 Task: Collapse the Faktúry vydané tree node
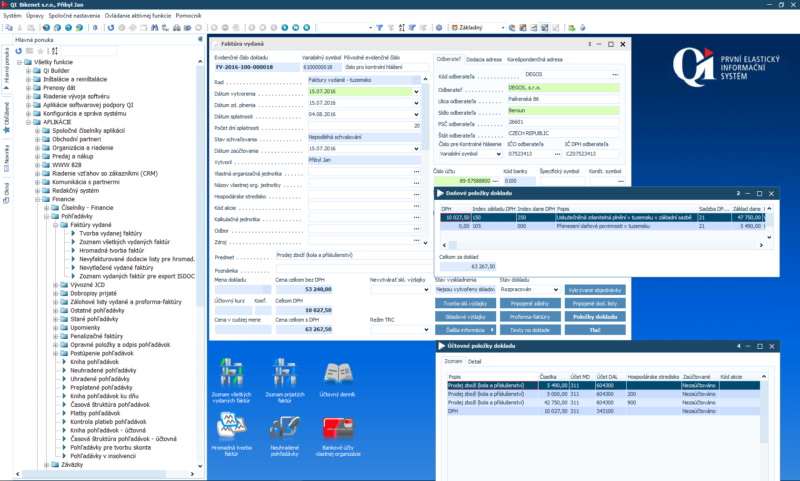click(x=56, y=225)
